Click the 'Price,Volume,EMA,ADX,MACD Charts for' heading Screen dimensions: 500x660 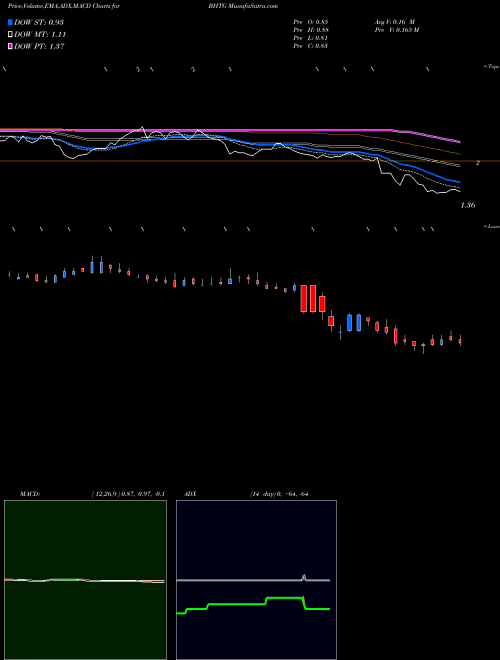pos(64,6)
